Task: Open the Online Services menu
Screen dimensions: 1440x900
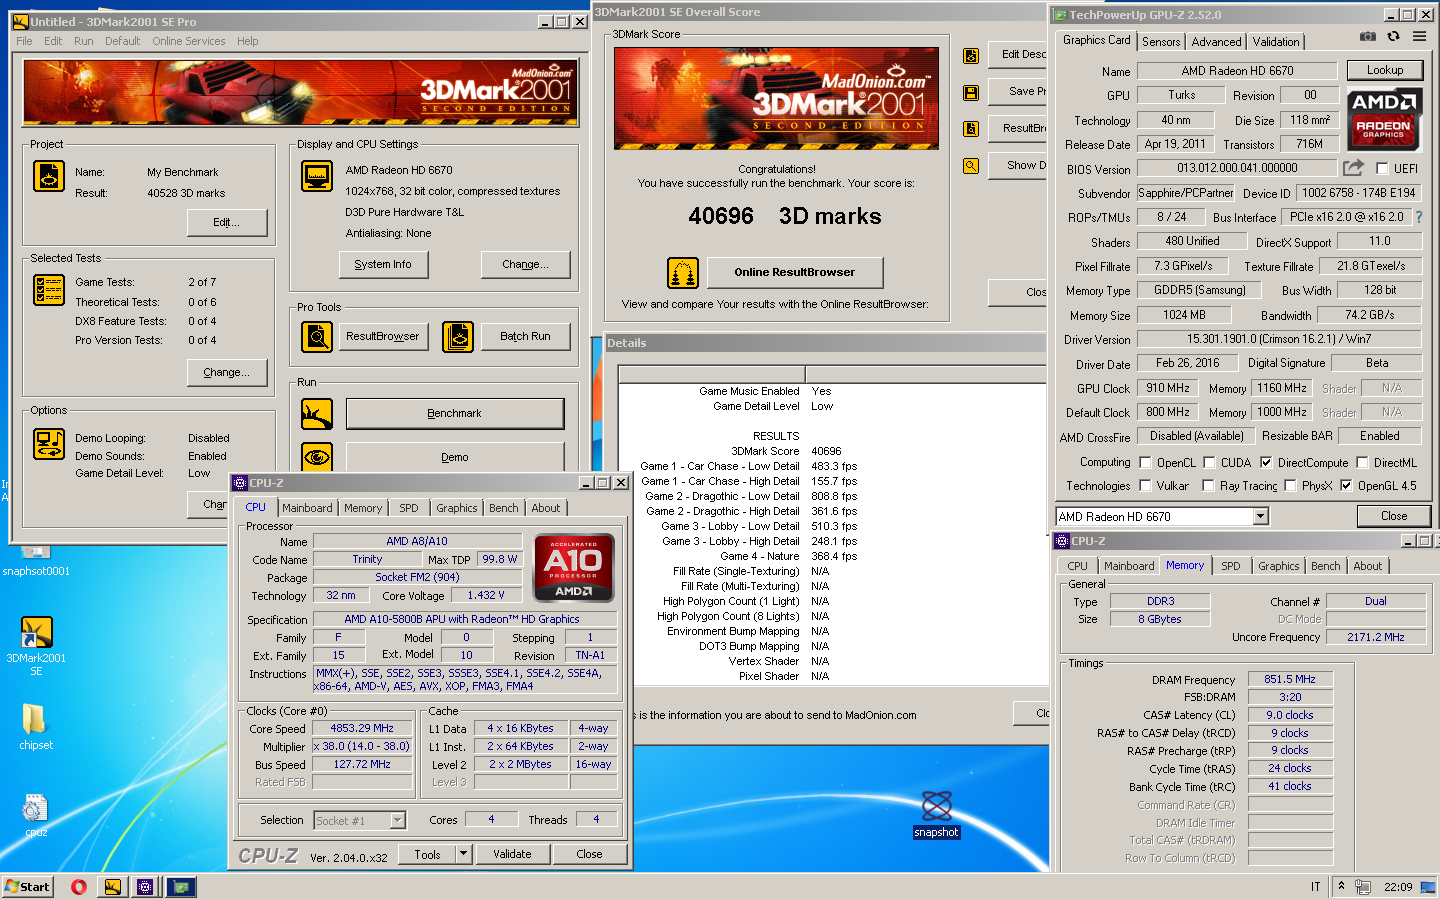Action: (189, 41)
